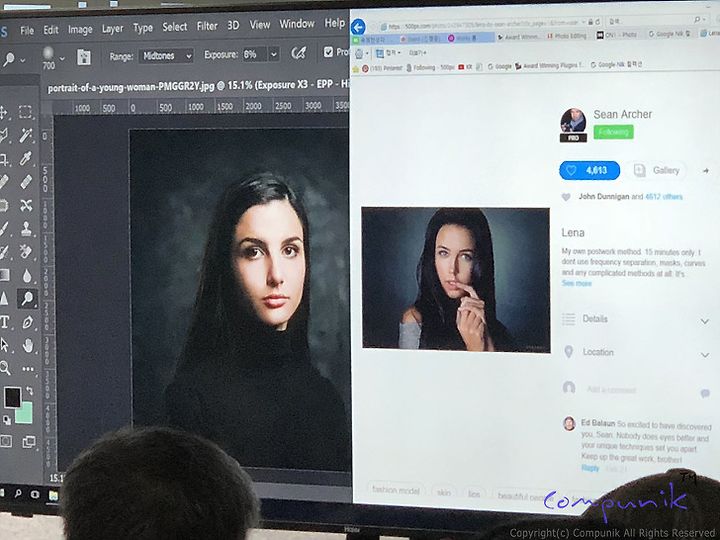Select the portrait-of-a-young-woman document tab
This screenshot has width=720, height=540.
tap(198, 86)
